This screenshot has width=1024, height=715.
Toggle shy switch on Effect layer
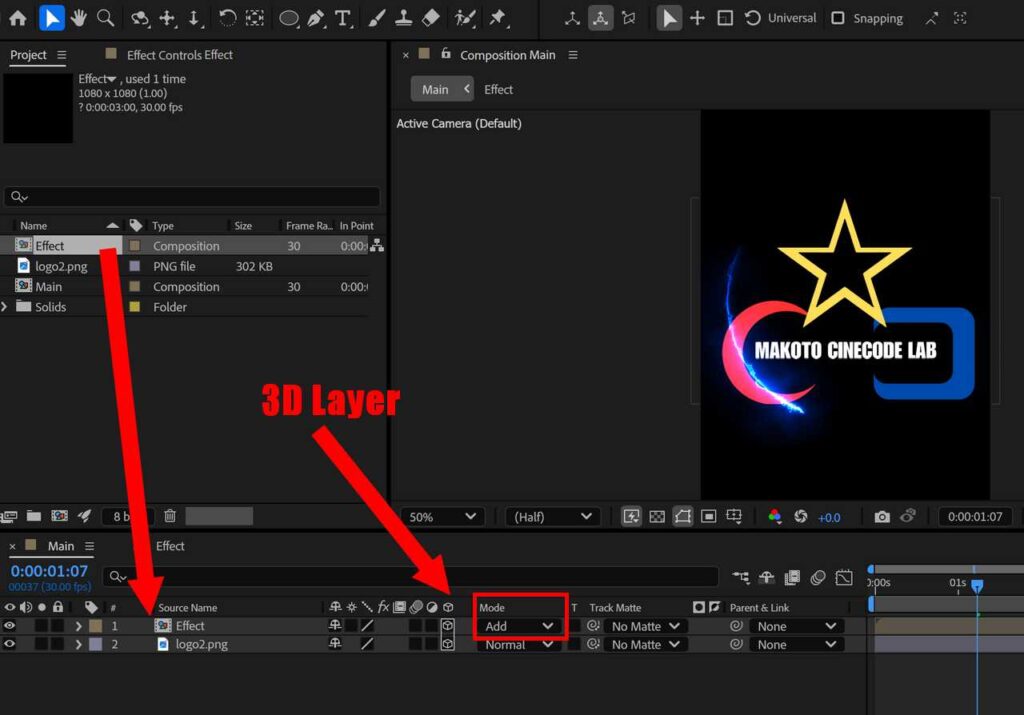pos(335,625)
